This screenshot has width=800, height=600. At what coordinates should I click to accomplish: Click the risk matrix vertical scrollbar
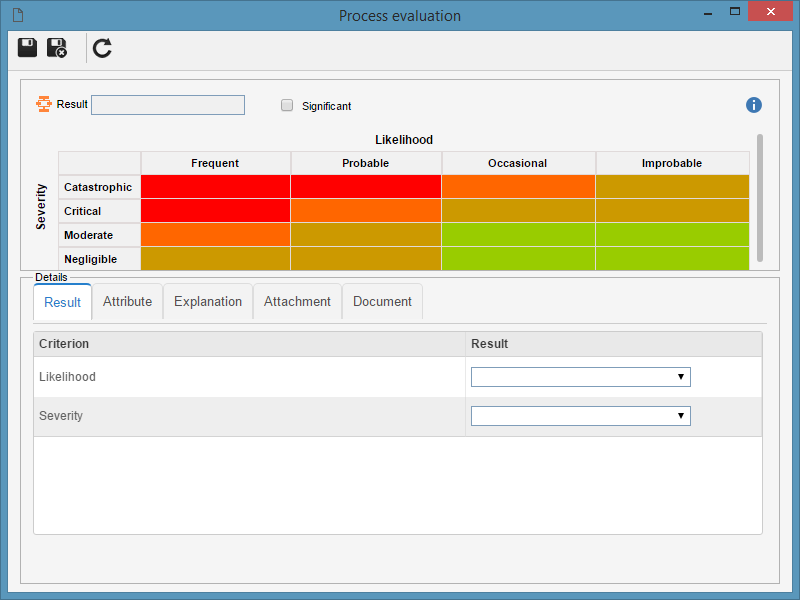pos(760,198)
